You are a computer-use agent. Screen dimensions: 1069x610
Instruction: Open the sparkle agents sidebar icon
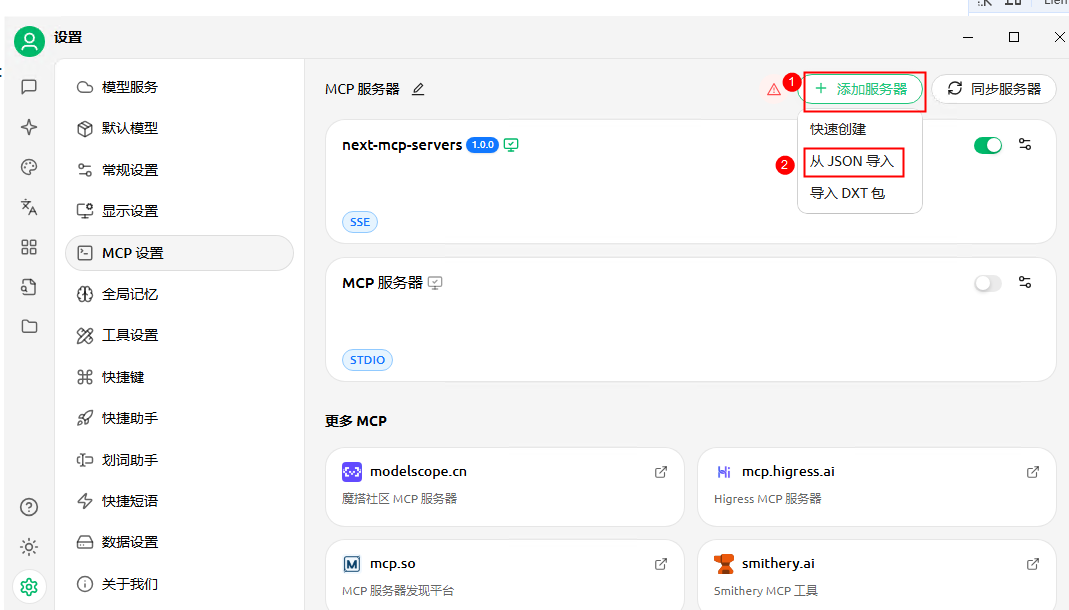pos(29,127)
